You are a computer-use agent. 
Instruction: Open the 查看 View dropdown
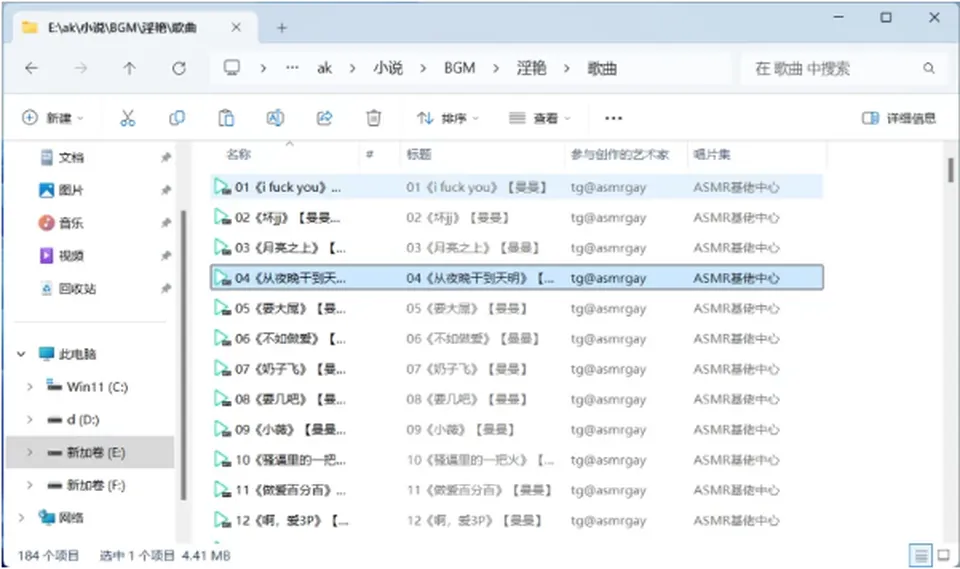(x=539, y=118)
